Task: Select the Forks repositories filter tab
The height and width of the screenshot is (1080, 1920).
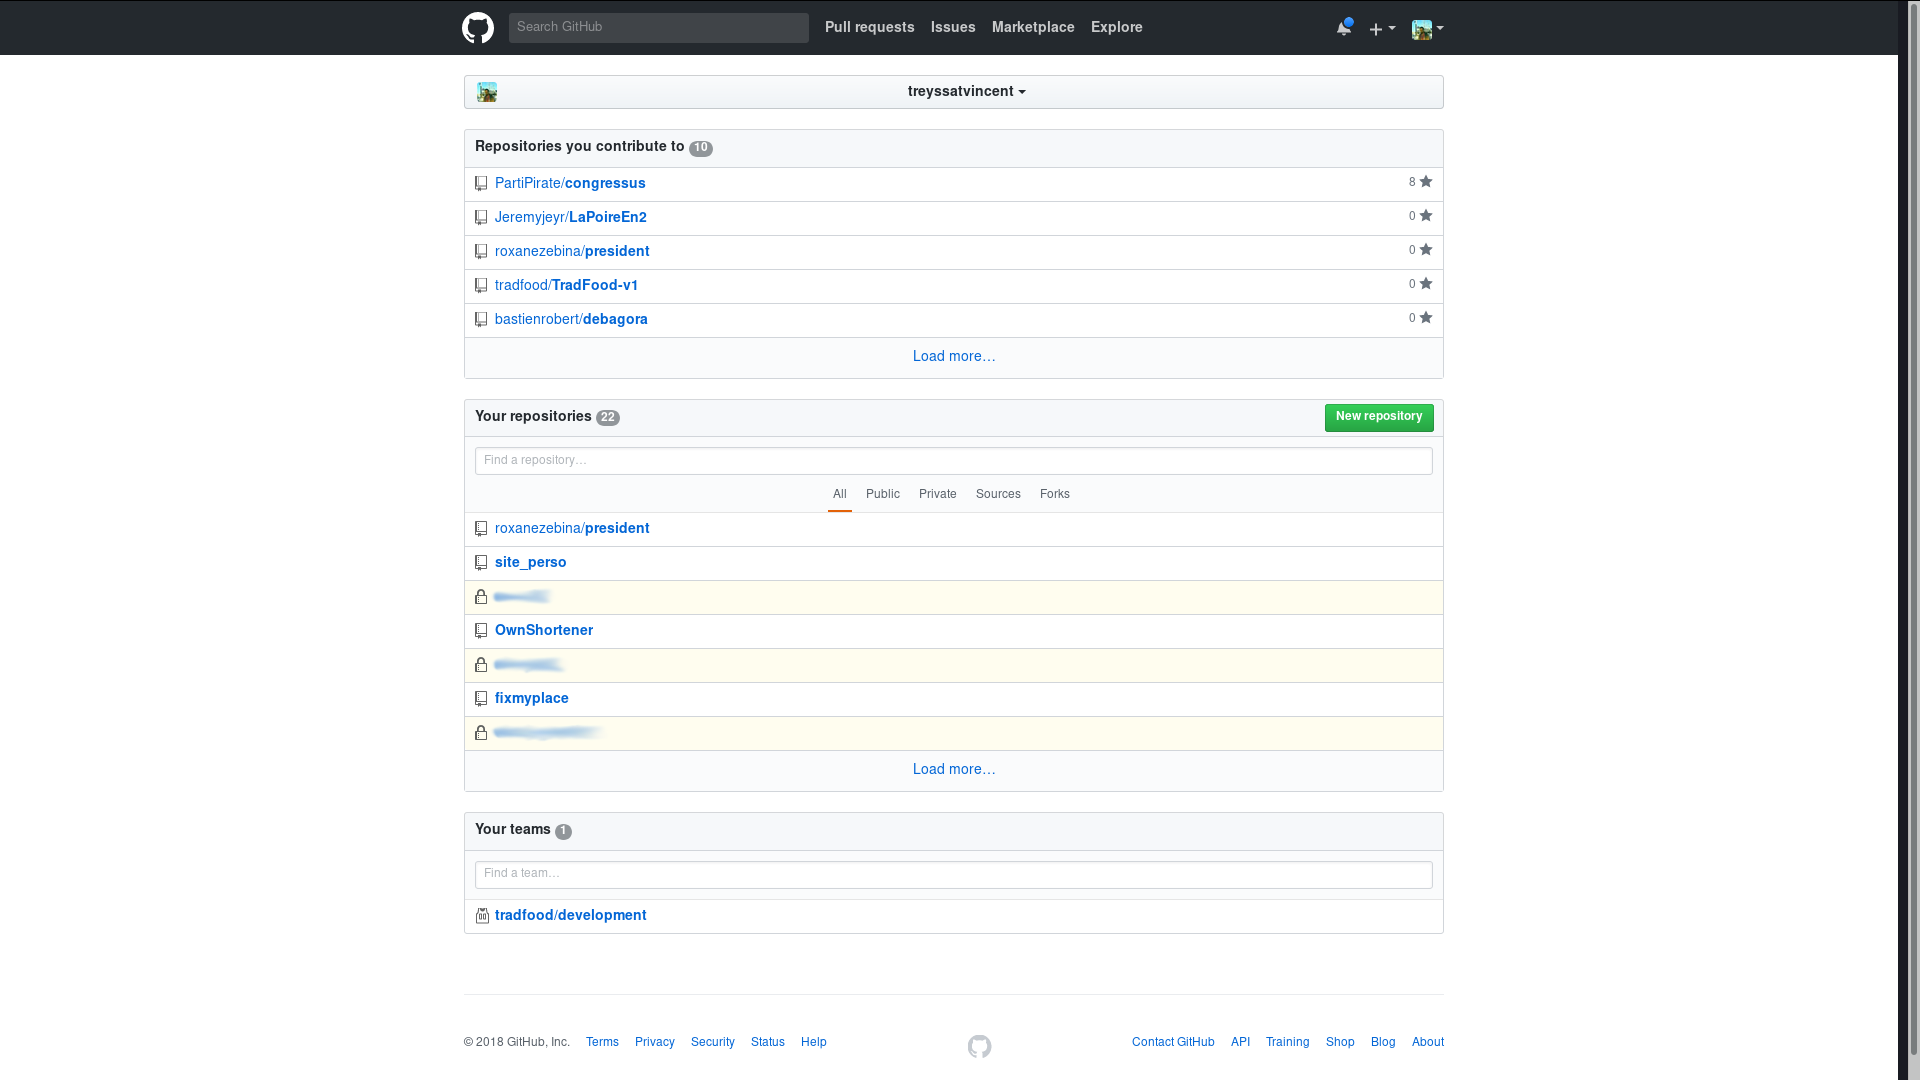Action: click(1055, 495)
